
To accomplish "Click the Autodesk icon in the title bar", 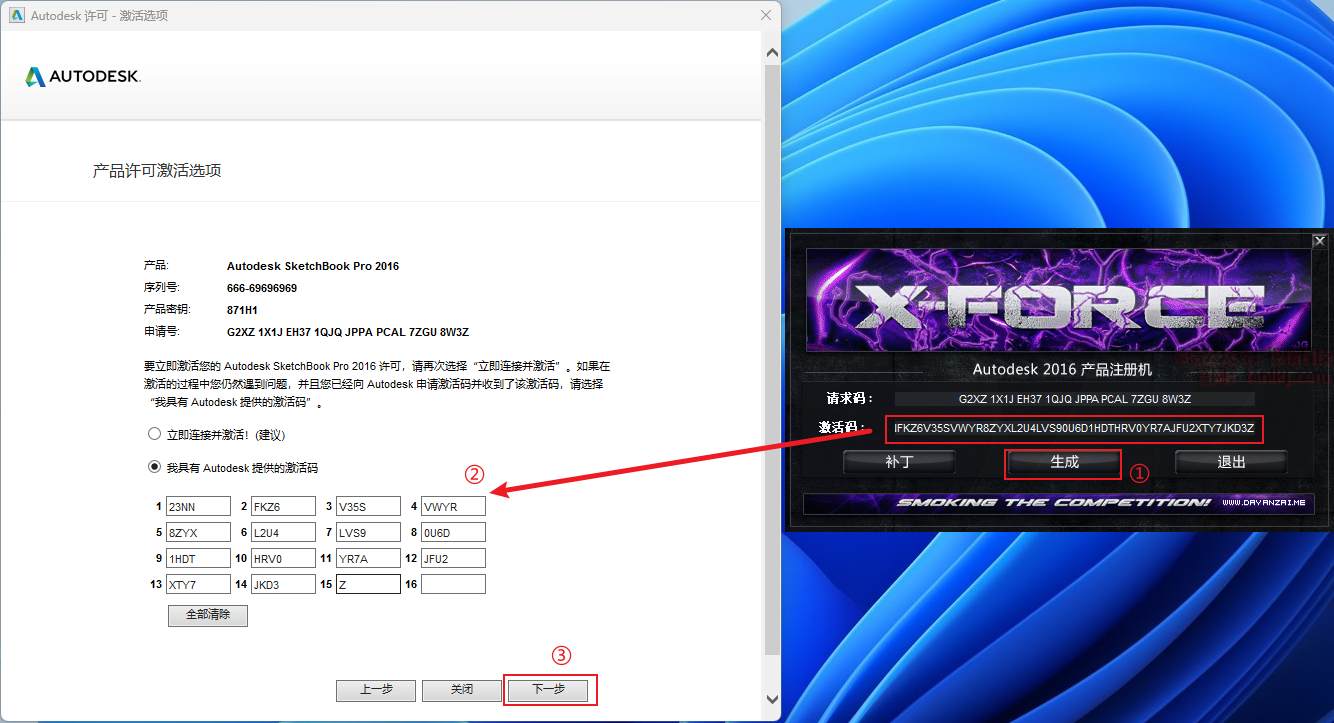I will pos(16,15).
